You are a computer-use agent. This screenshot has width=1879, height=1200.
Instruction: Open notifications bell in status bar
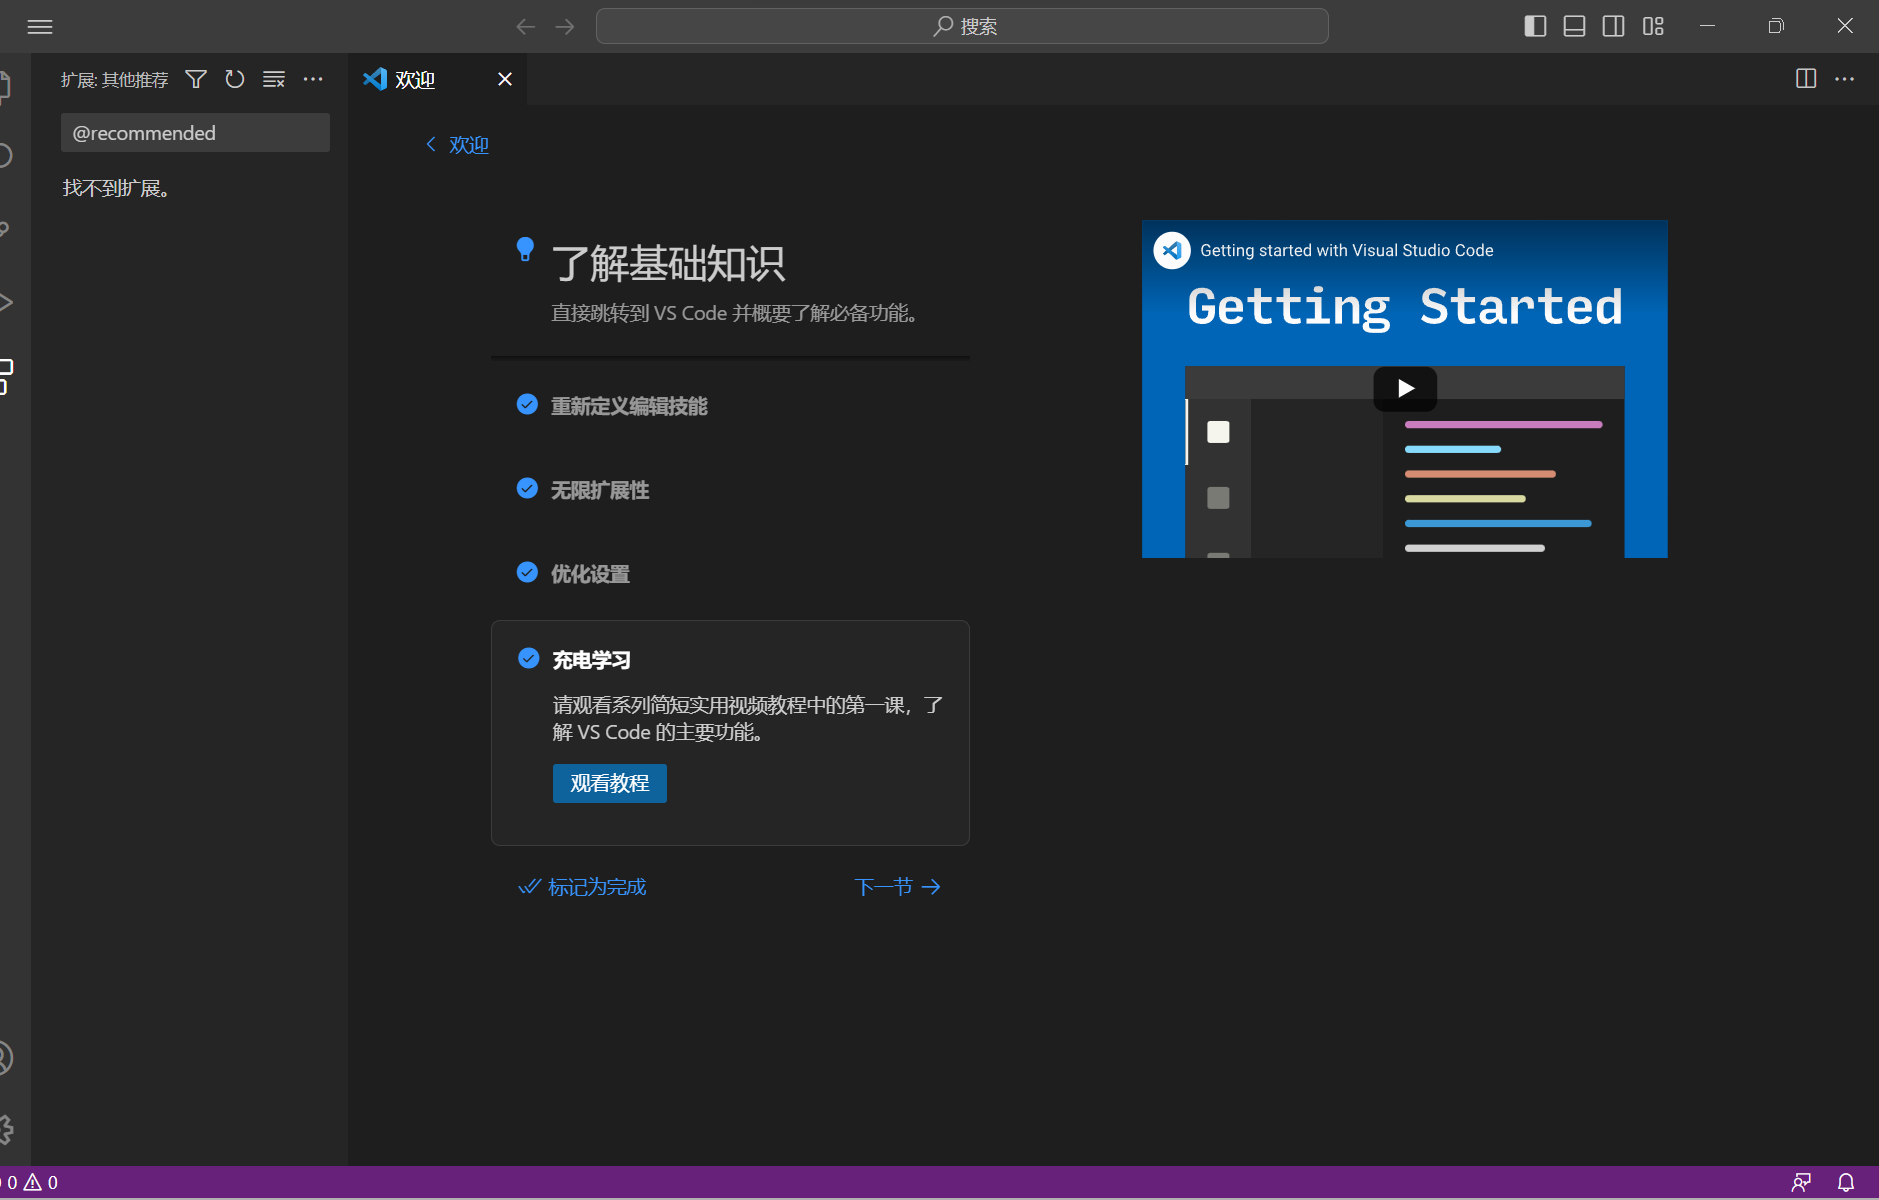[1846, 1183]
